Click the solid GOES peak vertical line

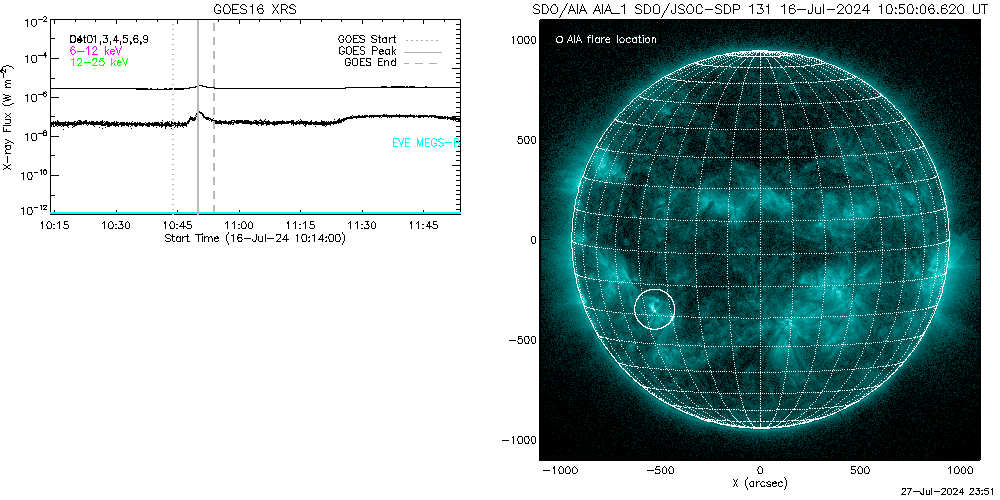pos(198,117)
